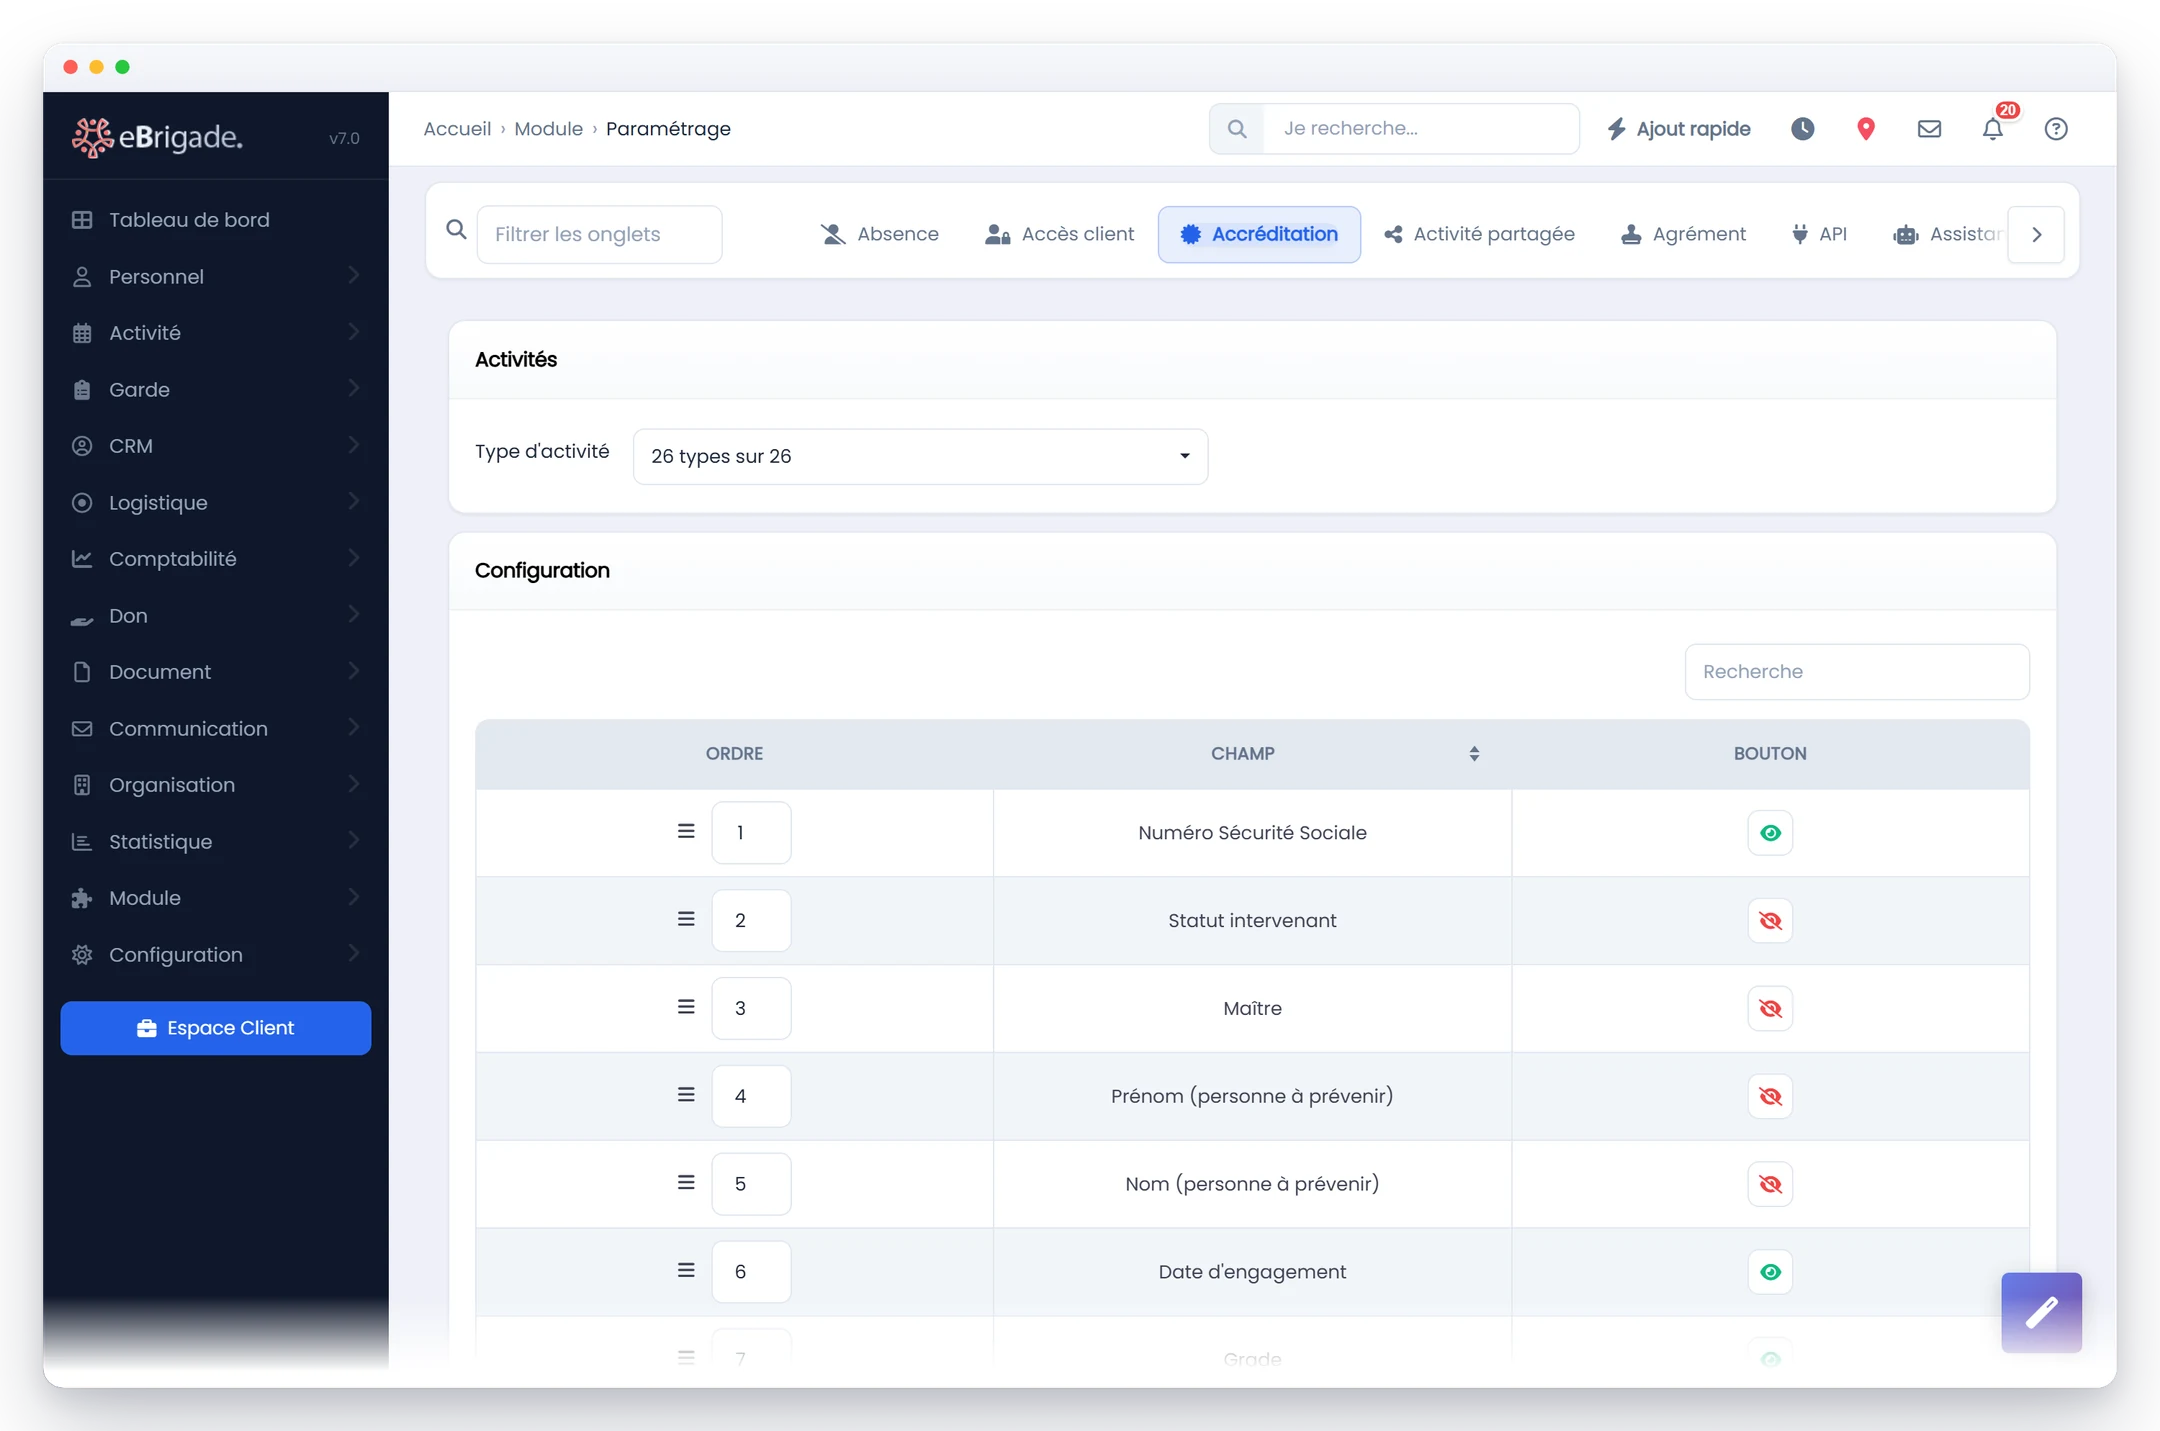Expand the Personnel sidebar menu
Viewport: 2160px width, 1431px height.
(215, 277)
